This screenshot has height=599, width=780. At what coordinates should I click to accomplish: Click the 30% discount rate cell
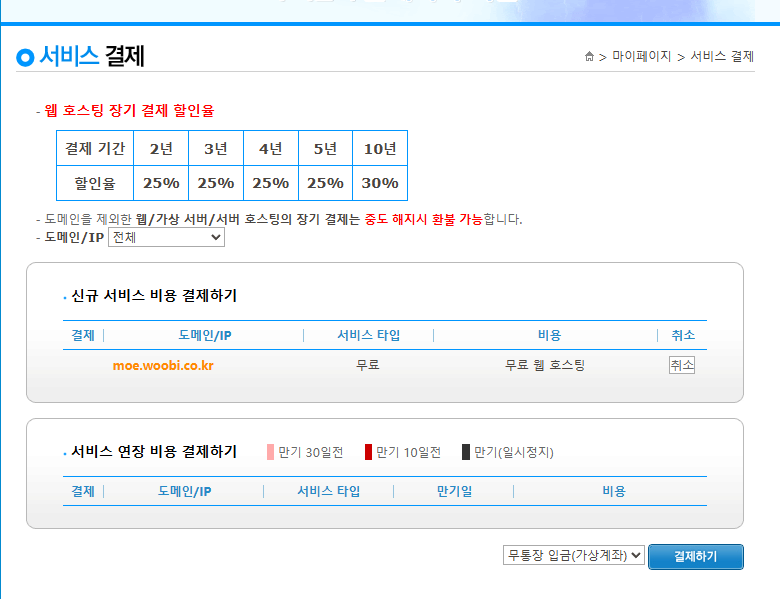point(380,183)
